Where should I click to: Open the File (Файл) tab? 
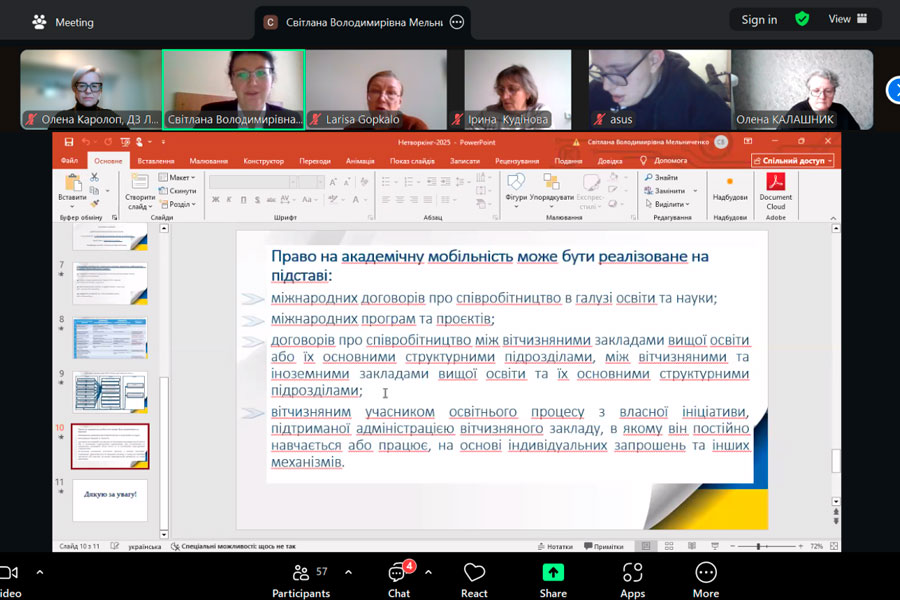pyautogui.click(x=69, y=161)
